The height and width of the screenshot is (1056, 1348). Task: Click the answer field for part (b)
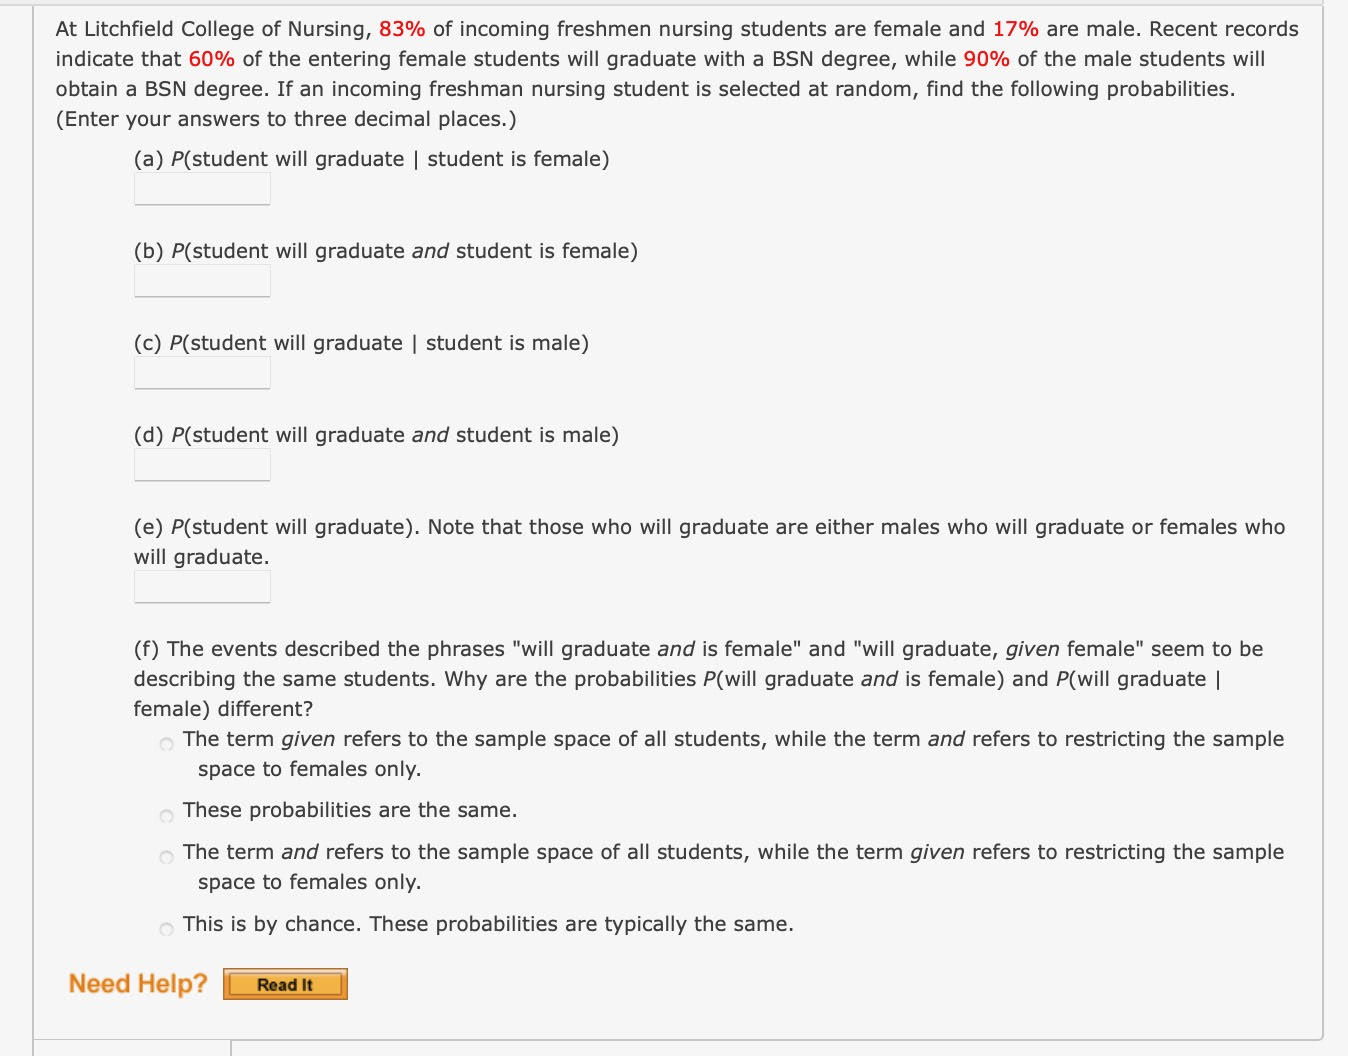click(x=201, y=280)
